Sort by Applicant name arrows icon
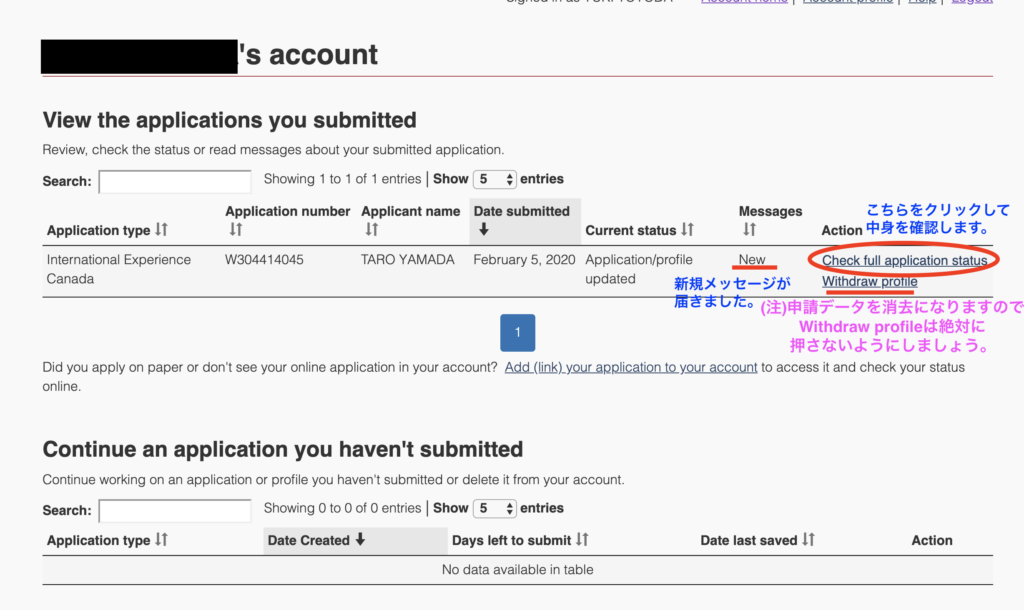This screenshot has height=610, width=1024. [x=372, y=230]
